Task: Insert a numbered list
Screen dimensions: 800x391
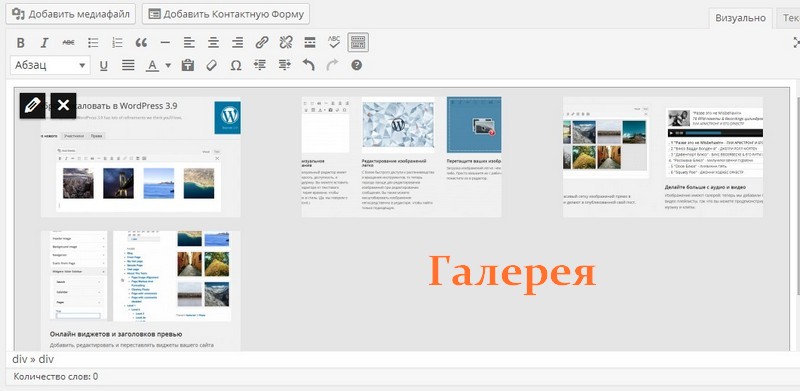Action: pyautogui.click(x=117, y=43)
